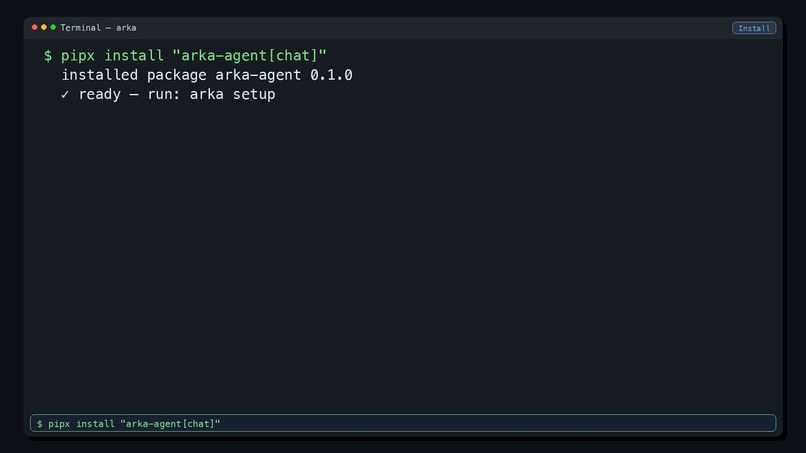806x453 pixels.
Task: Minimize the terminal with the yellow dot
Action: 44,27
